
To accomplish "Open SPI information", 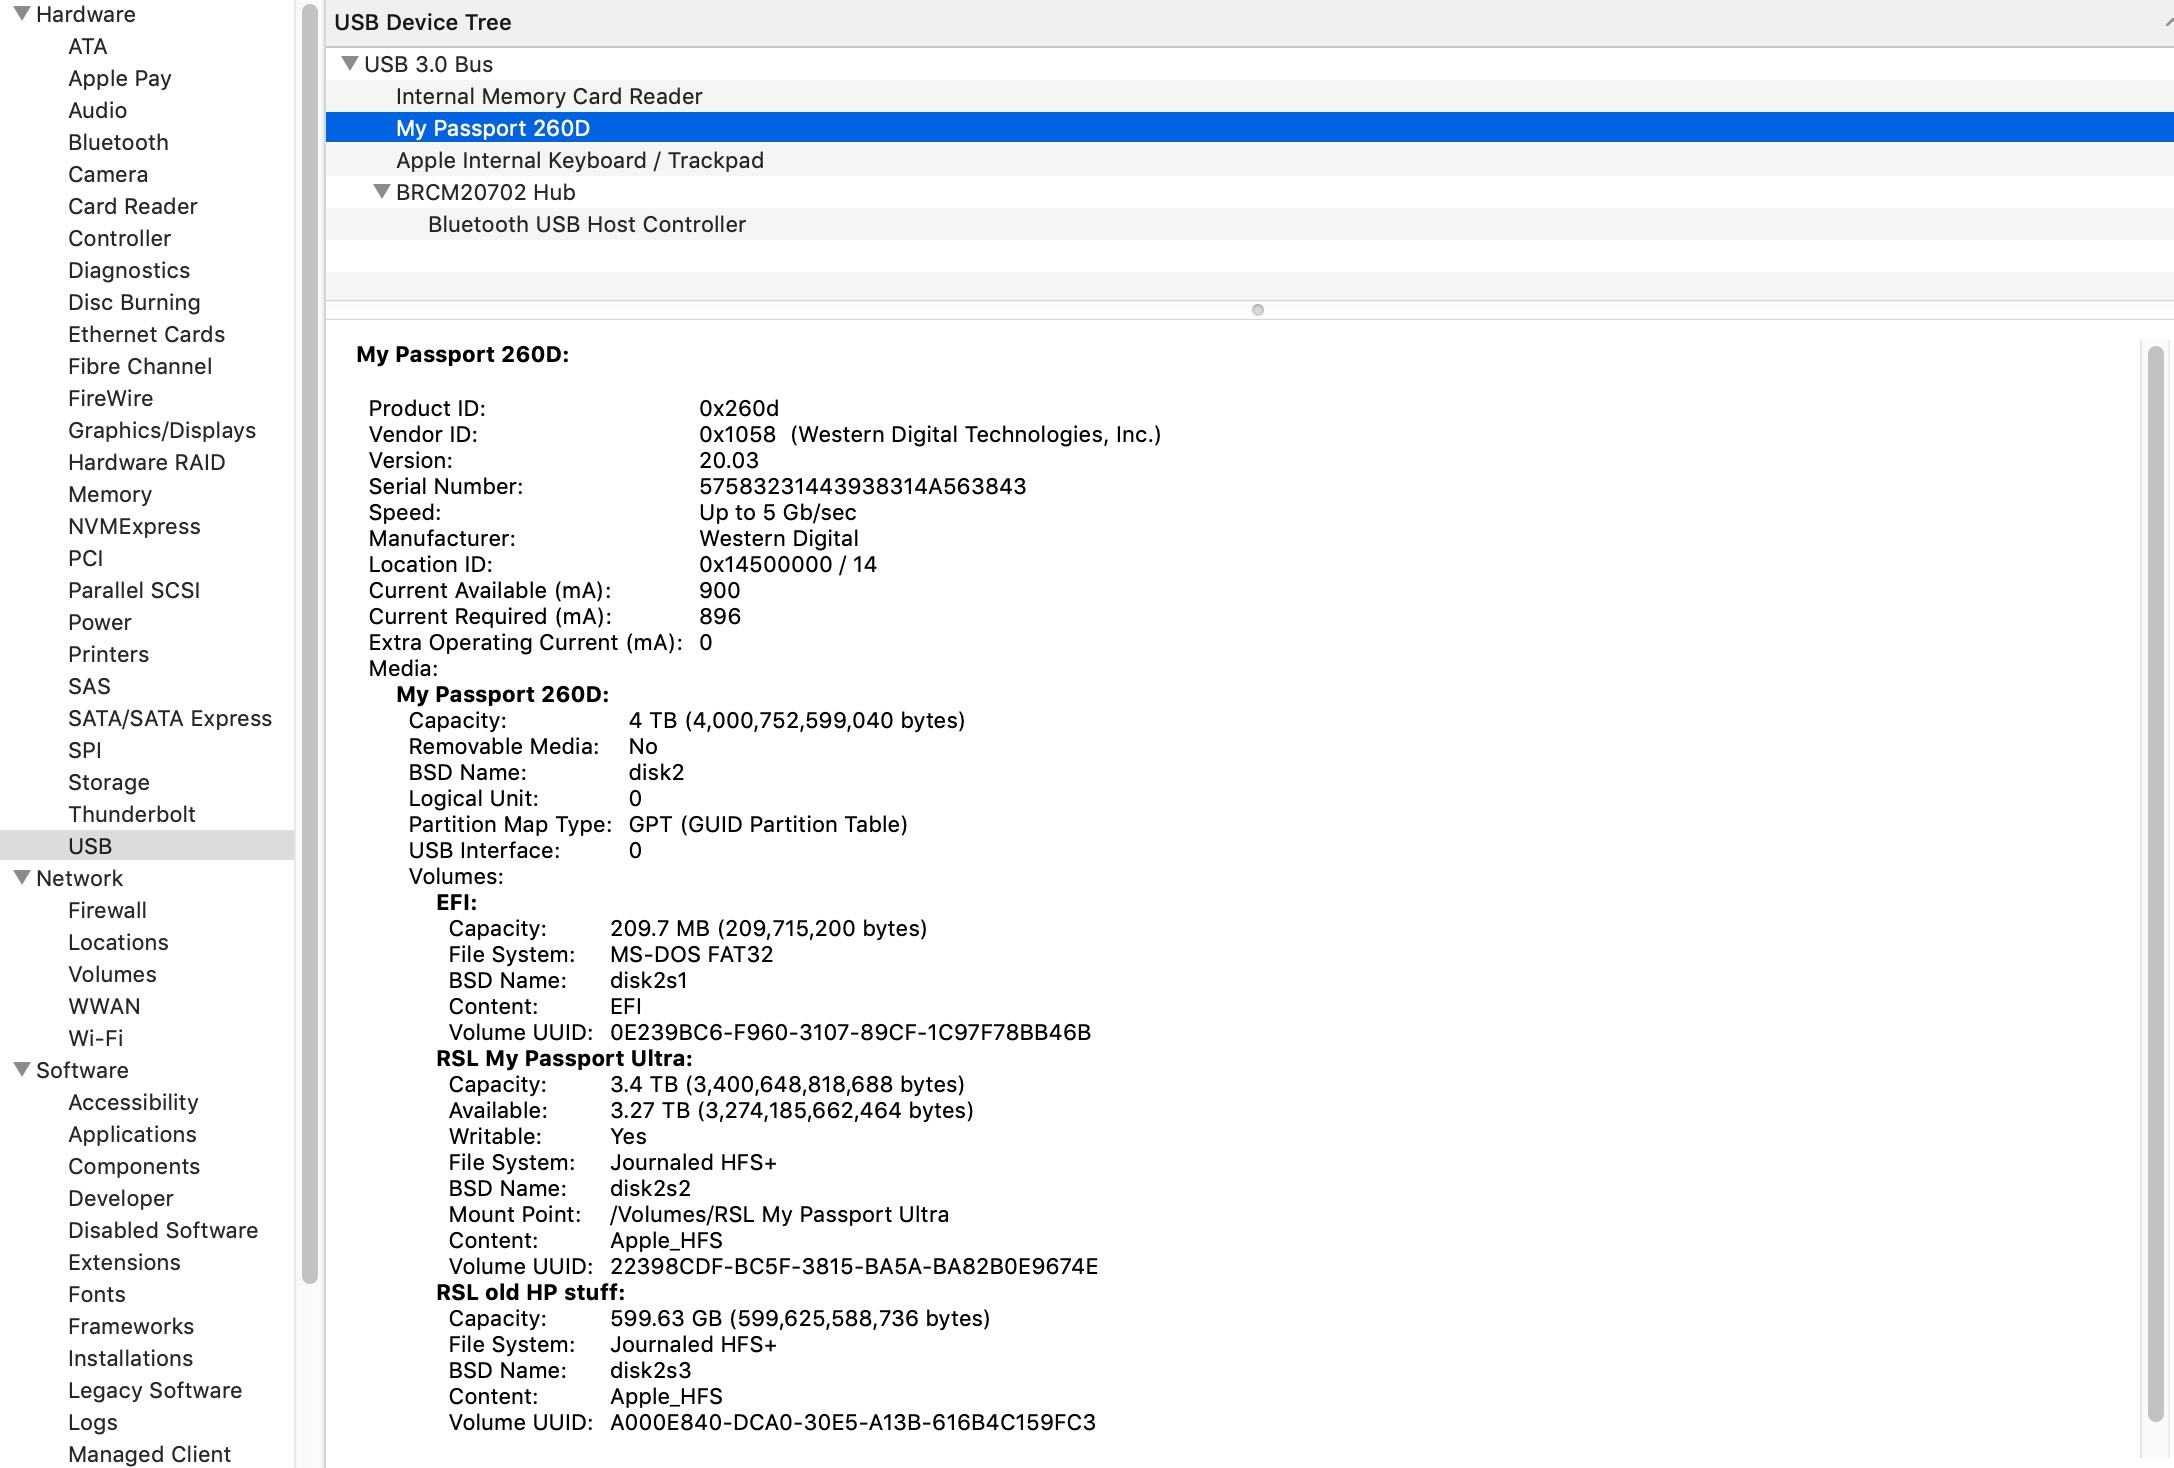I will pyautogui.click(x=85, y=750).
